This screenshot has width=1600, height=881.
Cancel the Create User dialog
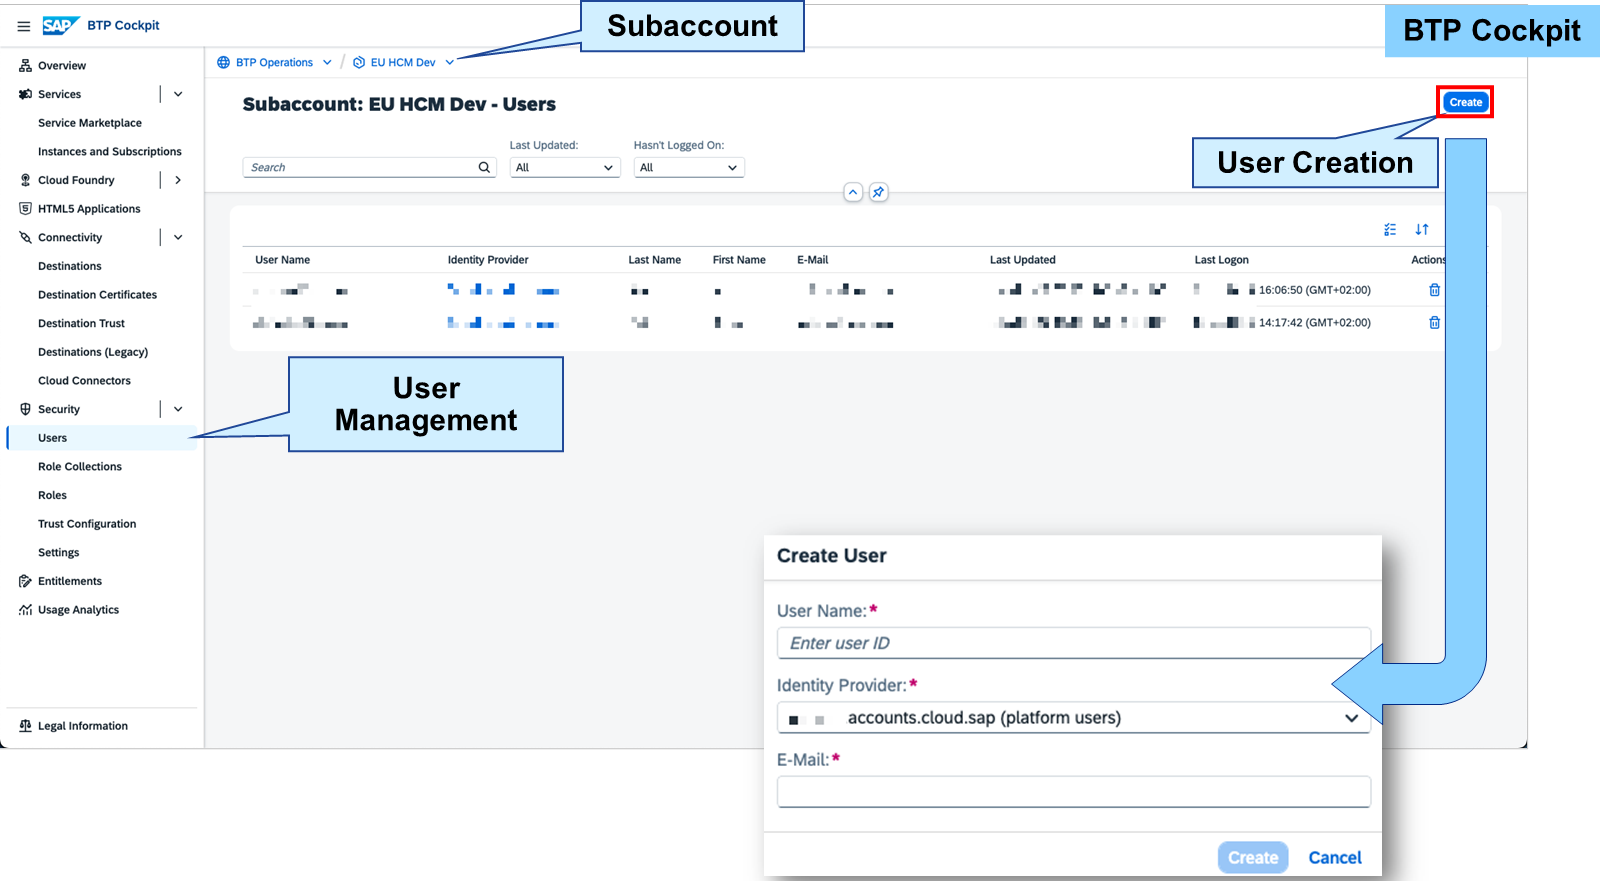(1335, 858)
